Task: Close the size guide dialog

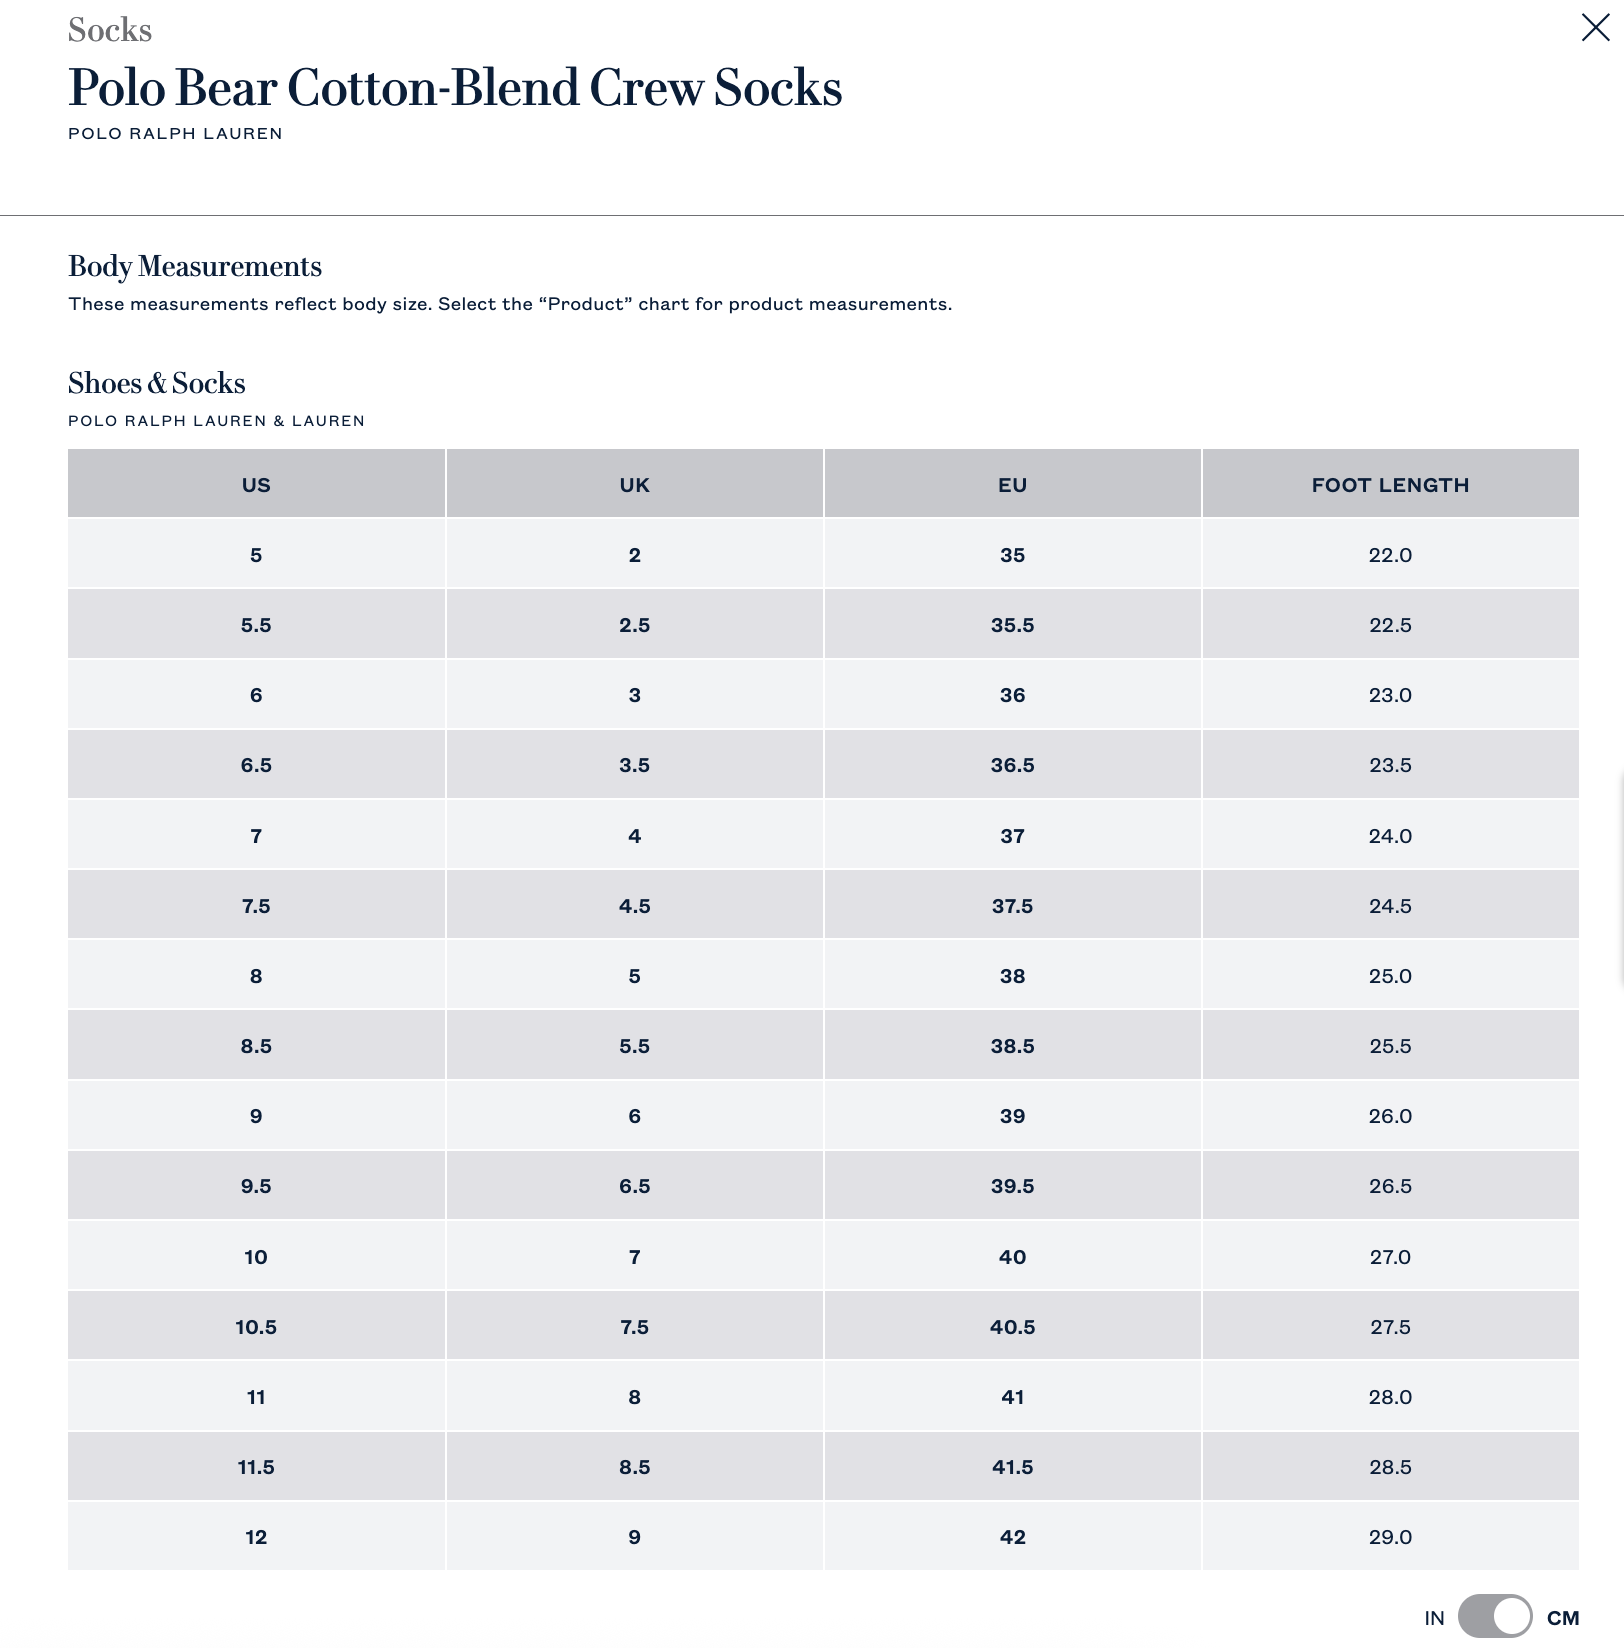Action: tap(1595, 27)
